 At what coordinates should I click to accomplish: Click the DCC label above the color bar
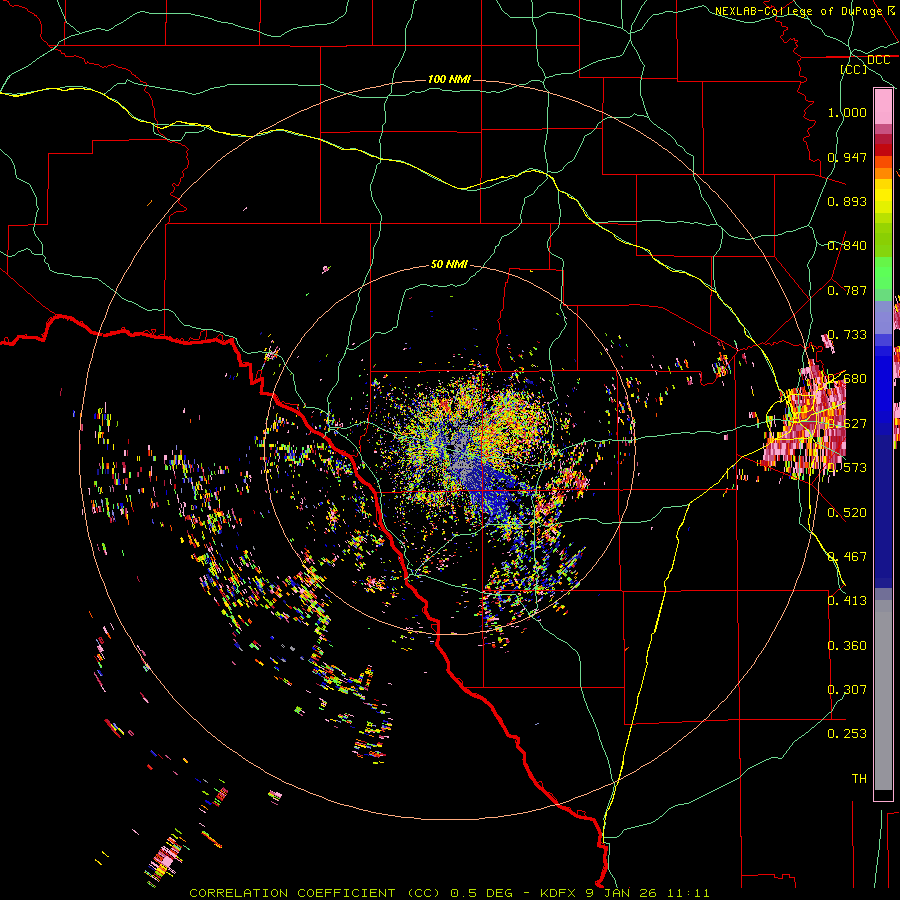click(x=879, y=60)
